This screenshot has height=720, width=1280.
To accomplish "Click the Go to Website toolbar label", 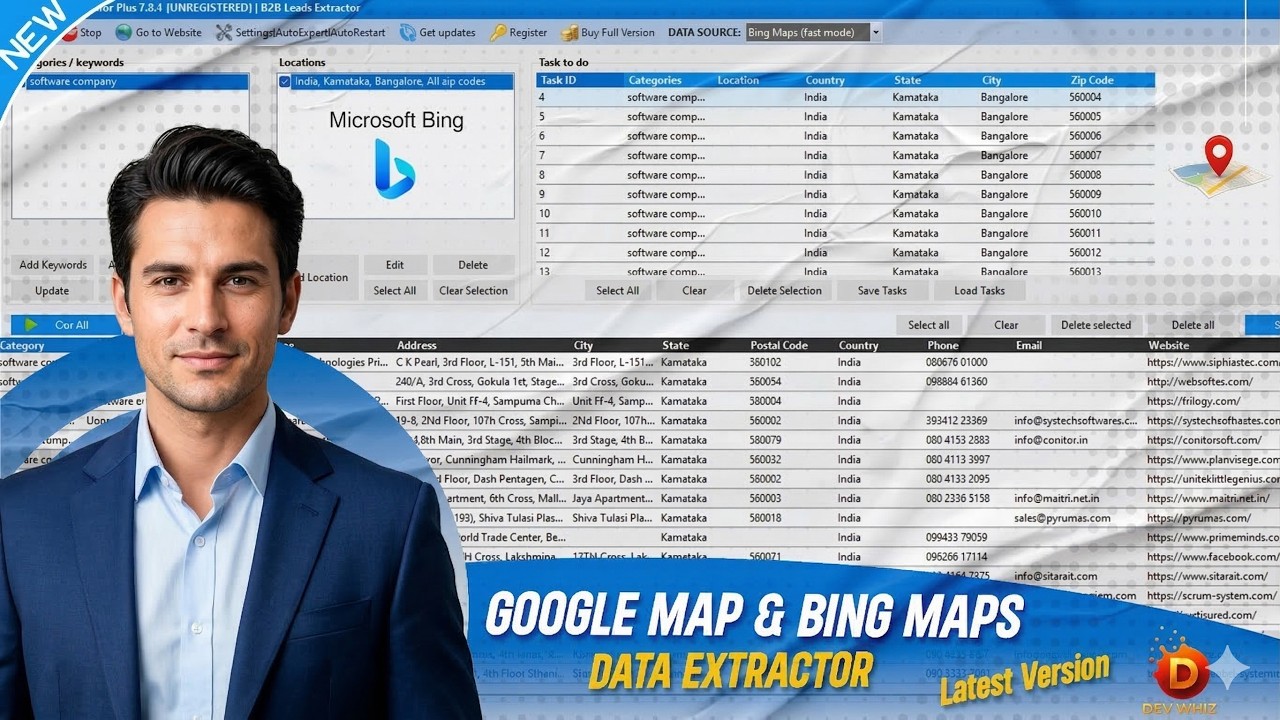I will pyautogui.click(x=168, y=32).
